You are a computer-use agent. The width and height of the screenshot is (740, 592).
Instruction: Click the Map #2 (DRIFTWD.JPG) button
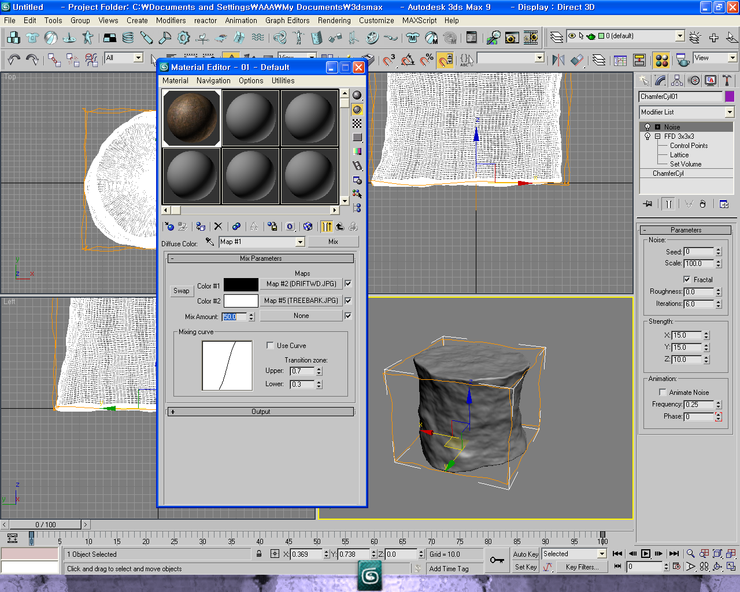click(301, 284)
